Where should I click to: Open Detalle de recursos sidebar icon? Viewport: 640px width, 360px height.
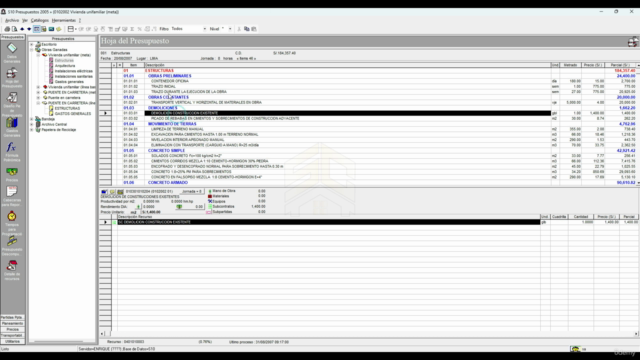tap(12, 266)
